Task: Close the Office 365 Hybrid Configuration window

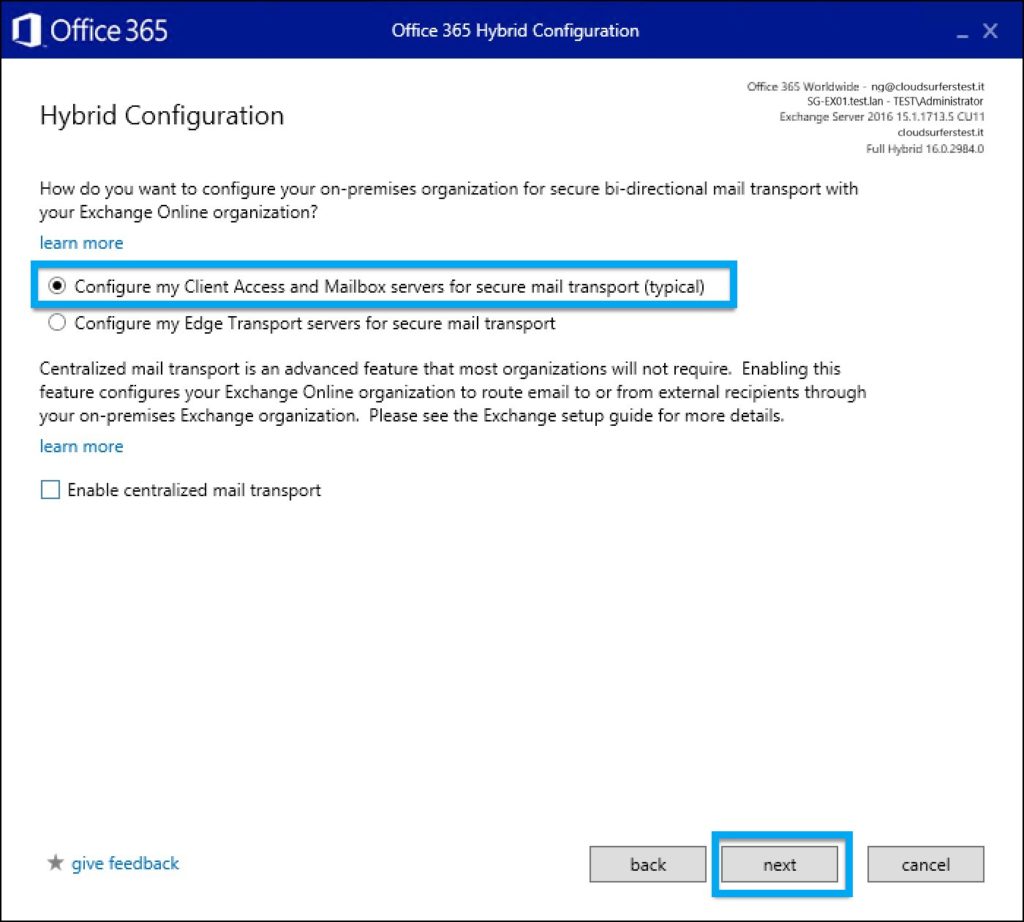Action: point(990,31)
